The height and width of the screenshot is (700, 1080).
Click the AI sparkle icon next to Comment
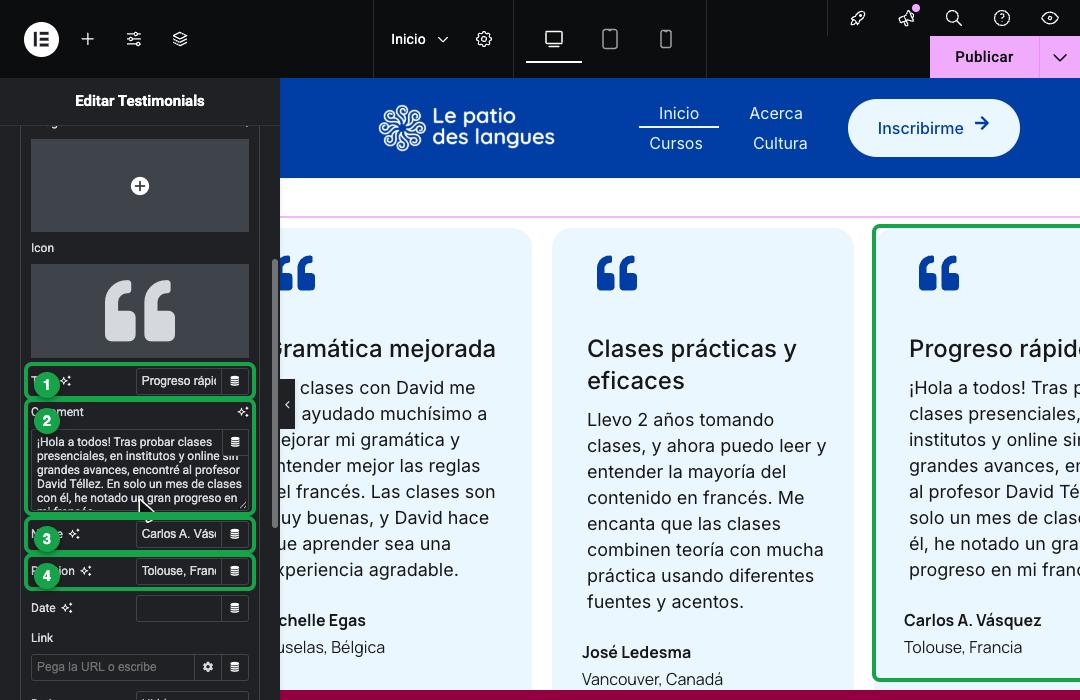click(242, 412)
